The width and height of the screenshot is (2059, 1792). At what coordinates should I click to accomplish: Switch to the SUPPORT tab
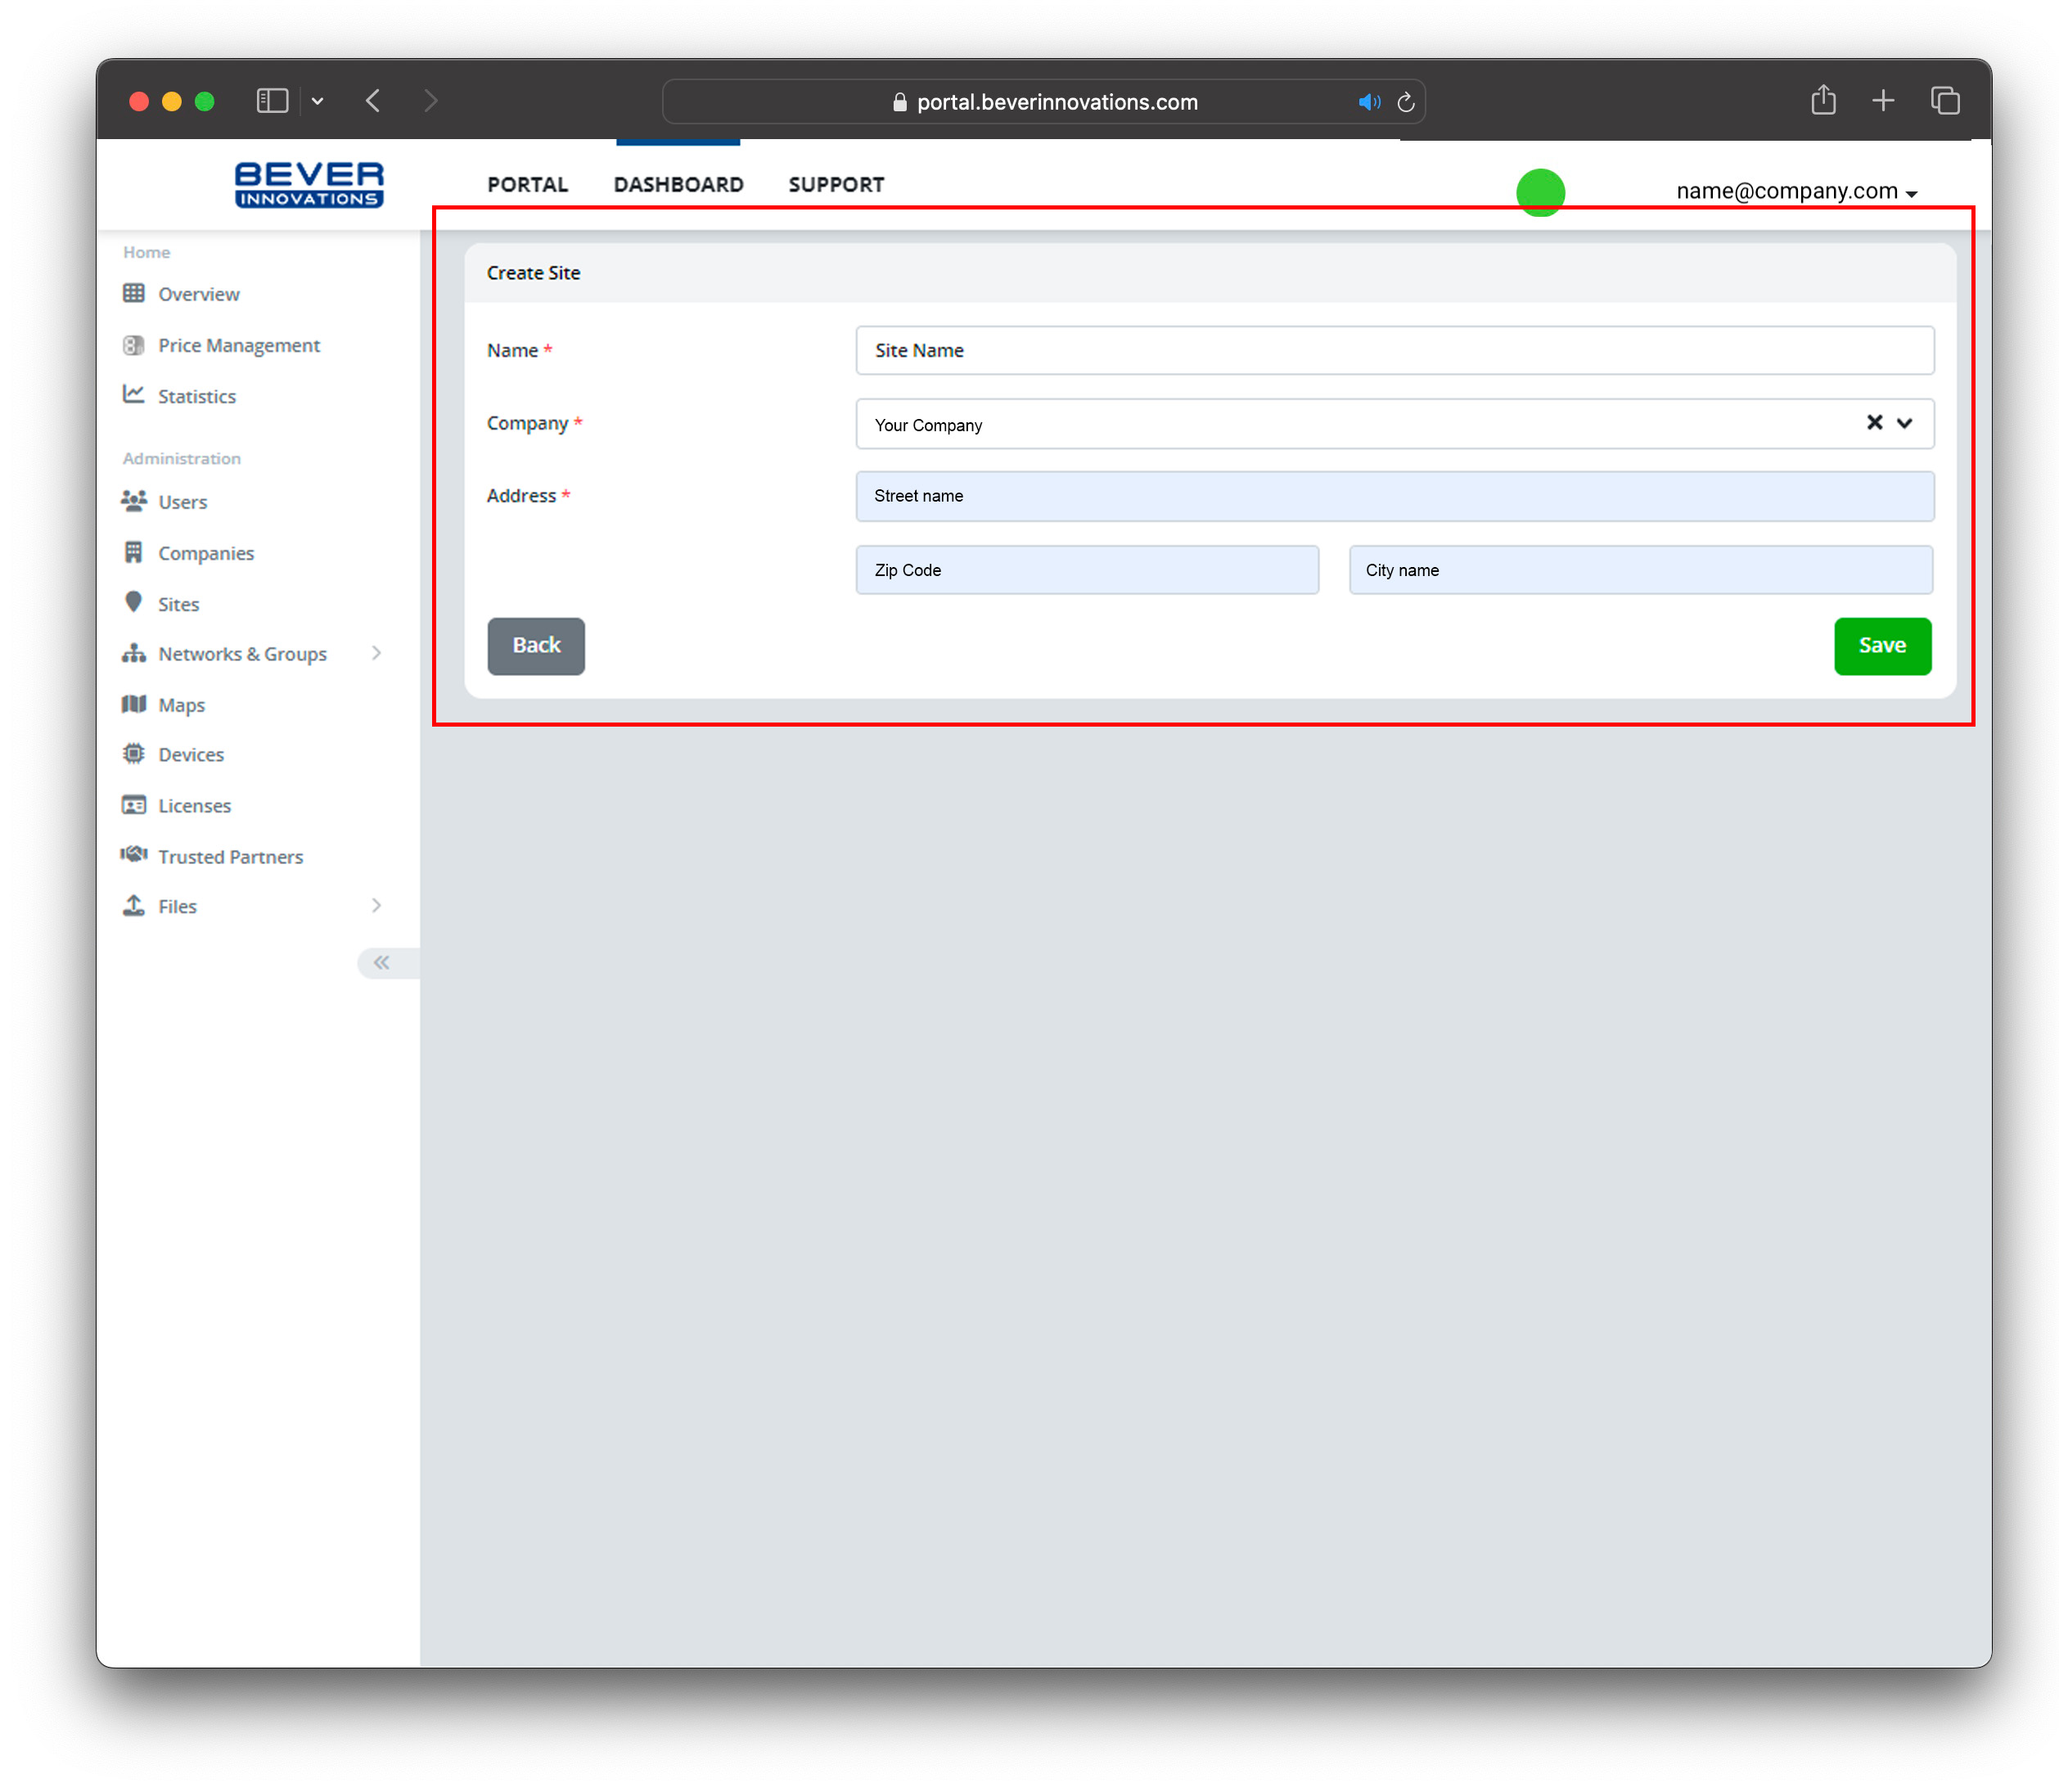(x=836, y=184)
